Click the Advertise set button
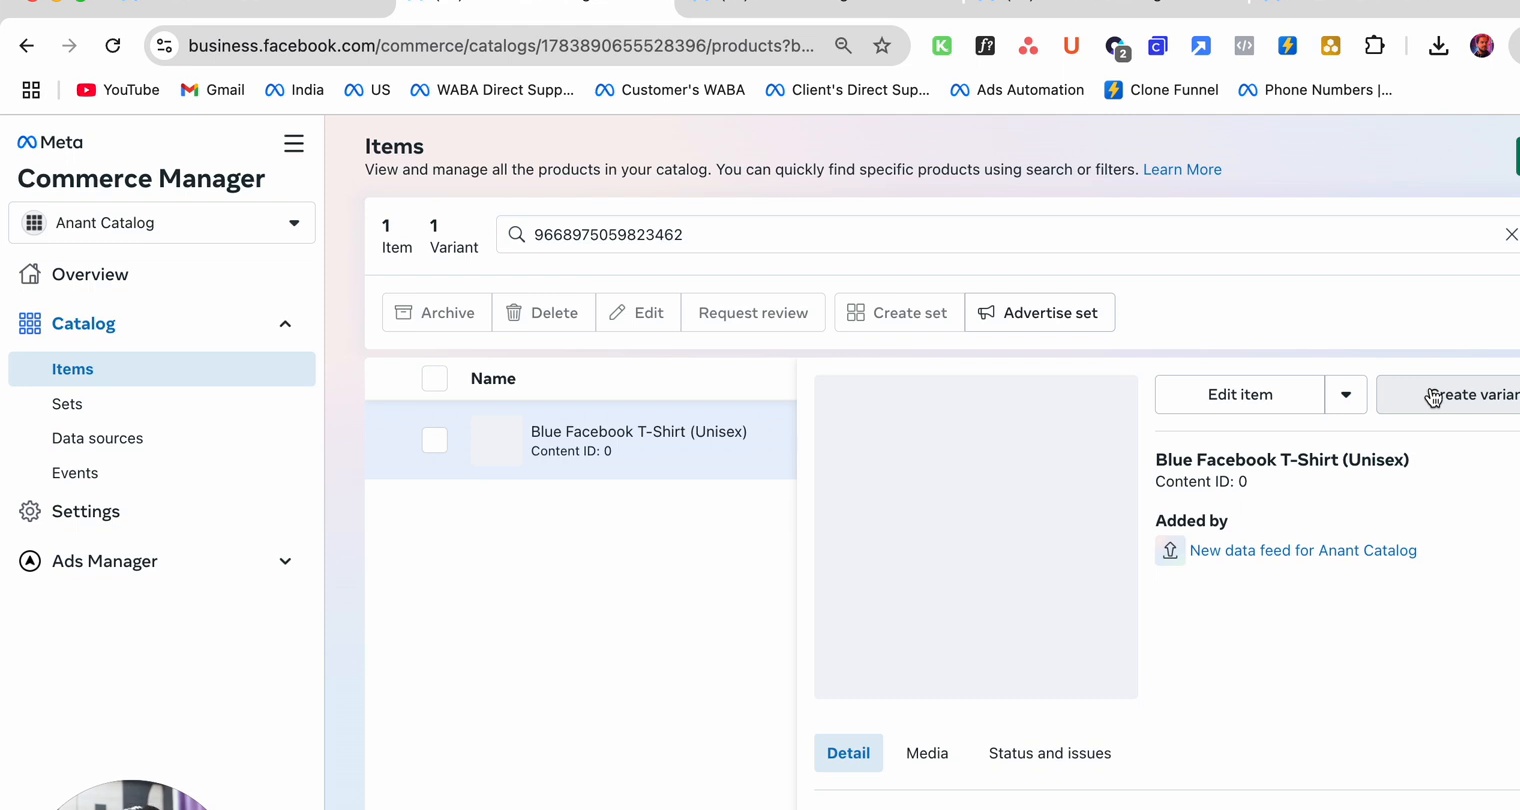 tap(1040, 313)
